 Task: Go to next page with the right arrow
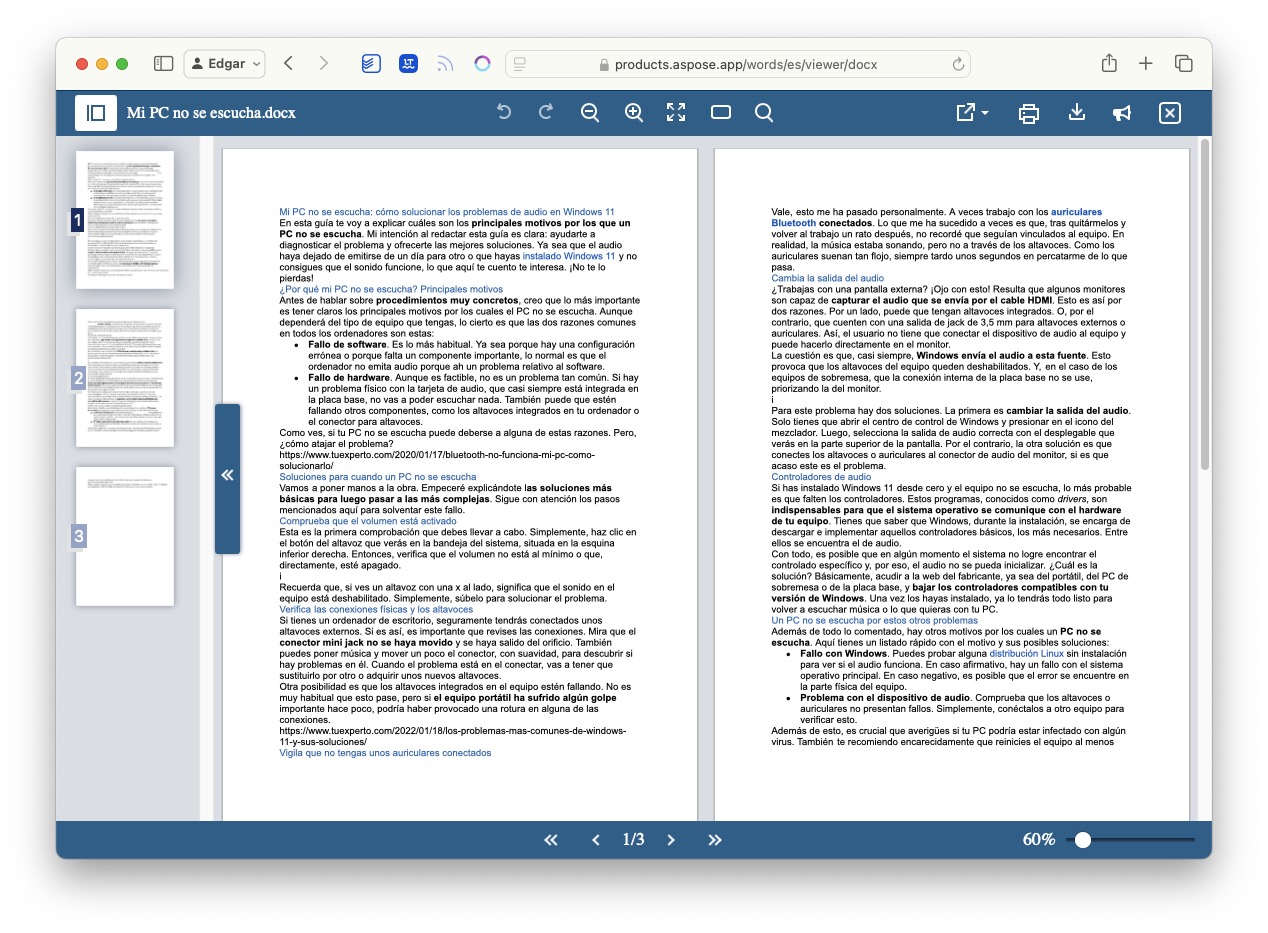(671, 840)
